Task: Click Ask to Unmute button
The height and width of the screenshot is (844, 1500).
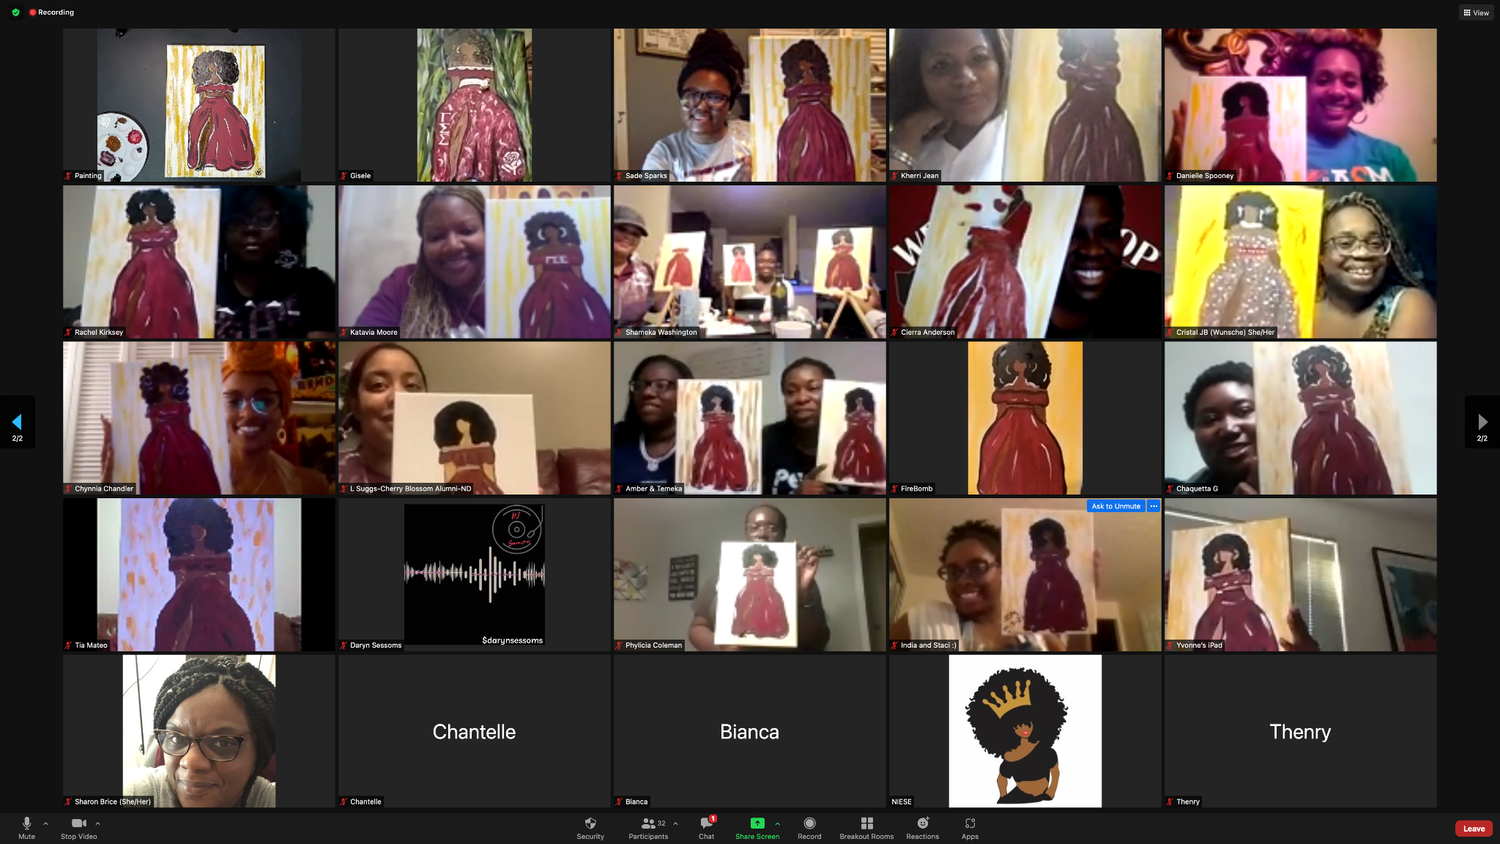Action: click(x=1115, y=506)
